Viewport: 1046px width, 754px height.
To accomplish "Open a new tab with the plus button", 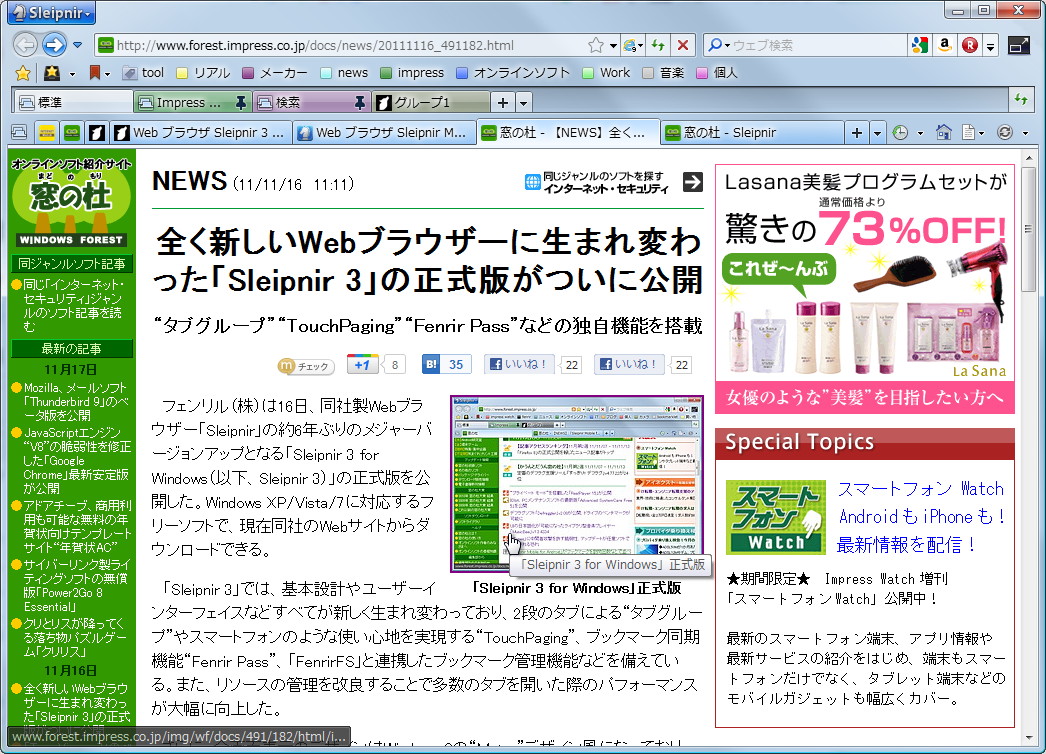I will [x=857, y=133].
